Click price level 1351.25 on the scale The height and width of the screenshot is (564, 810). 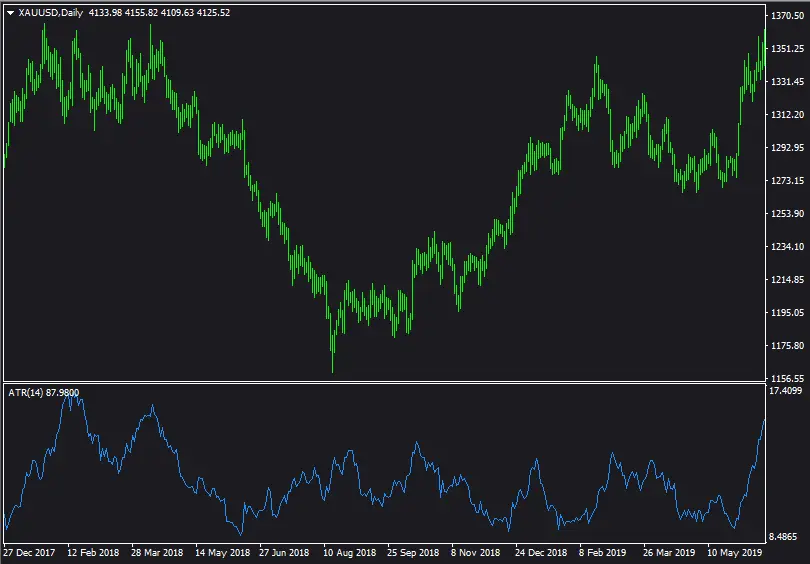pyautogui.click(x=787, y=49)
